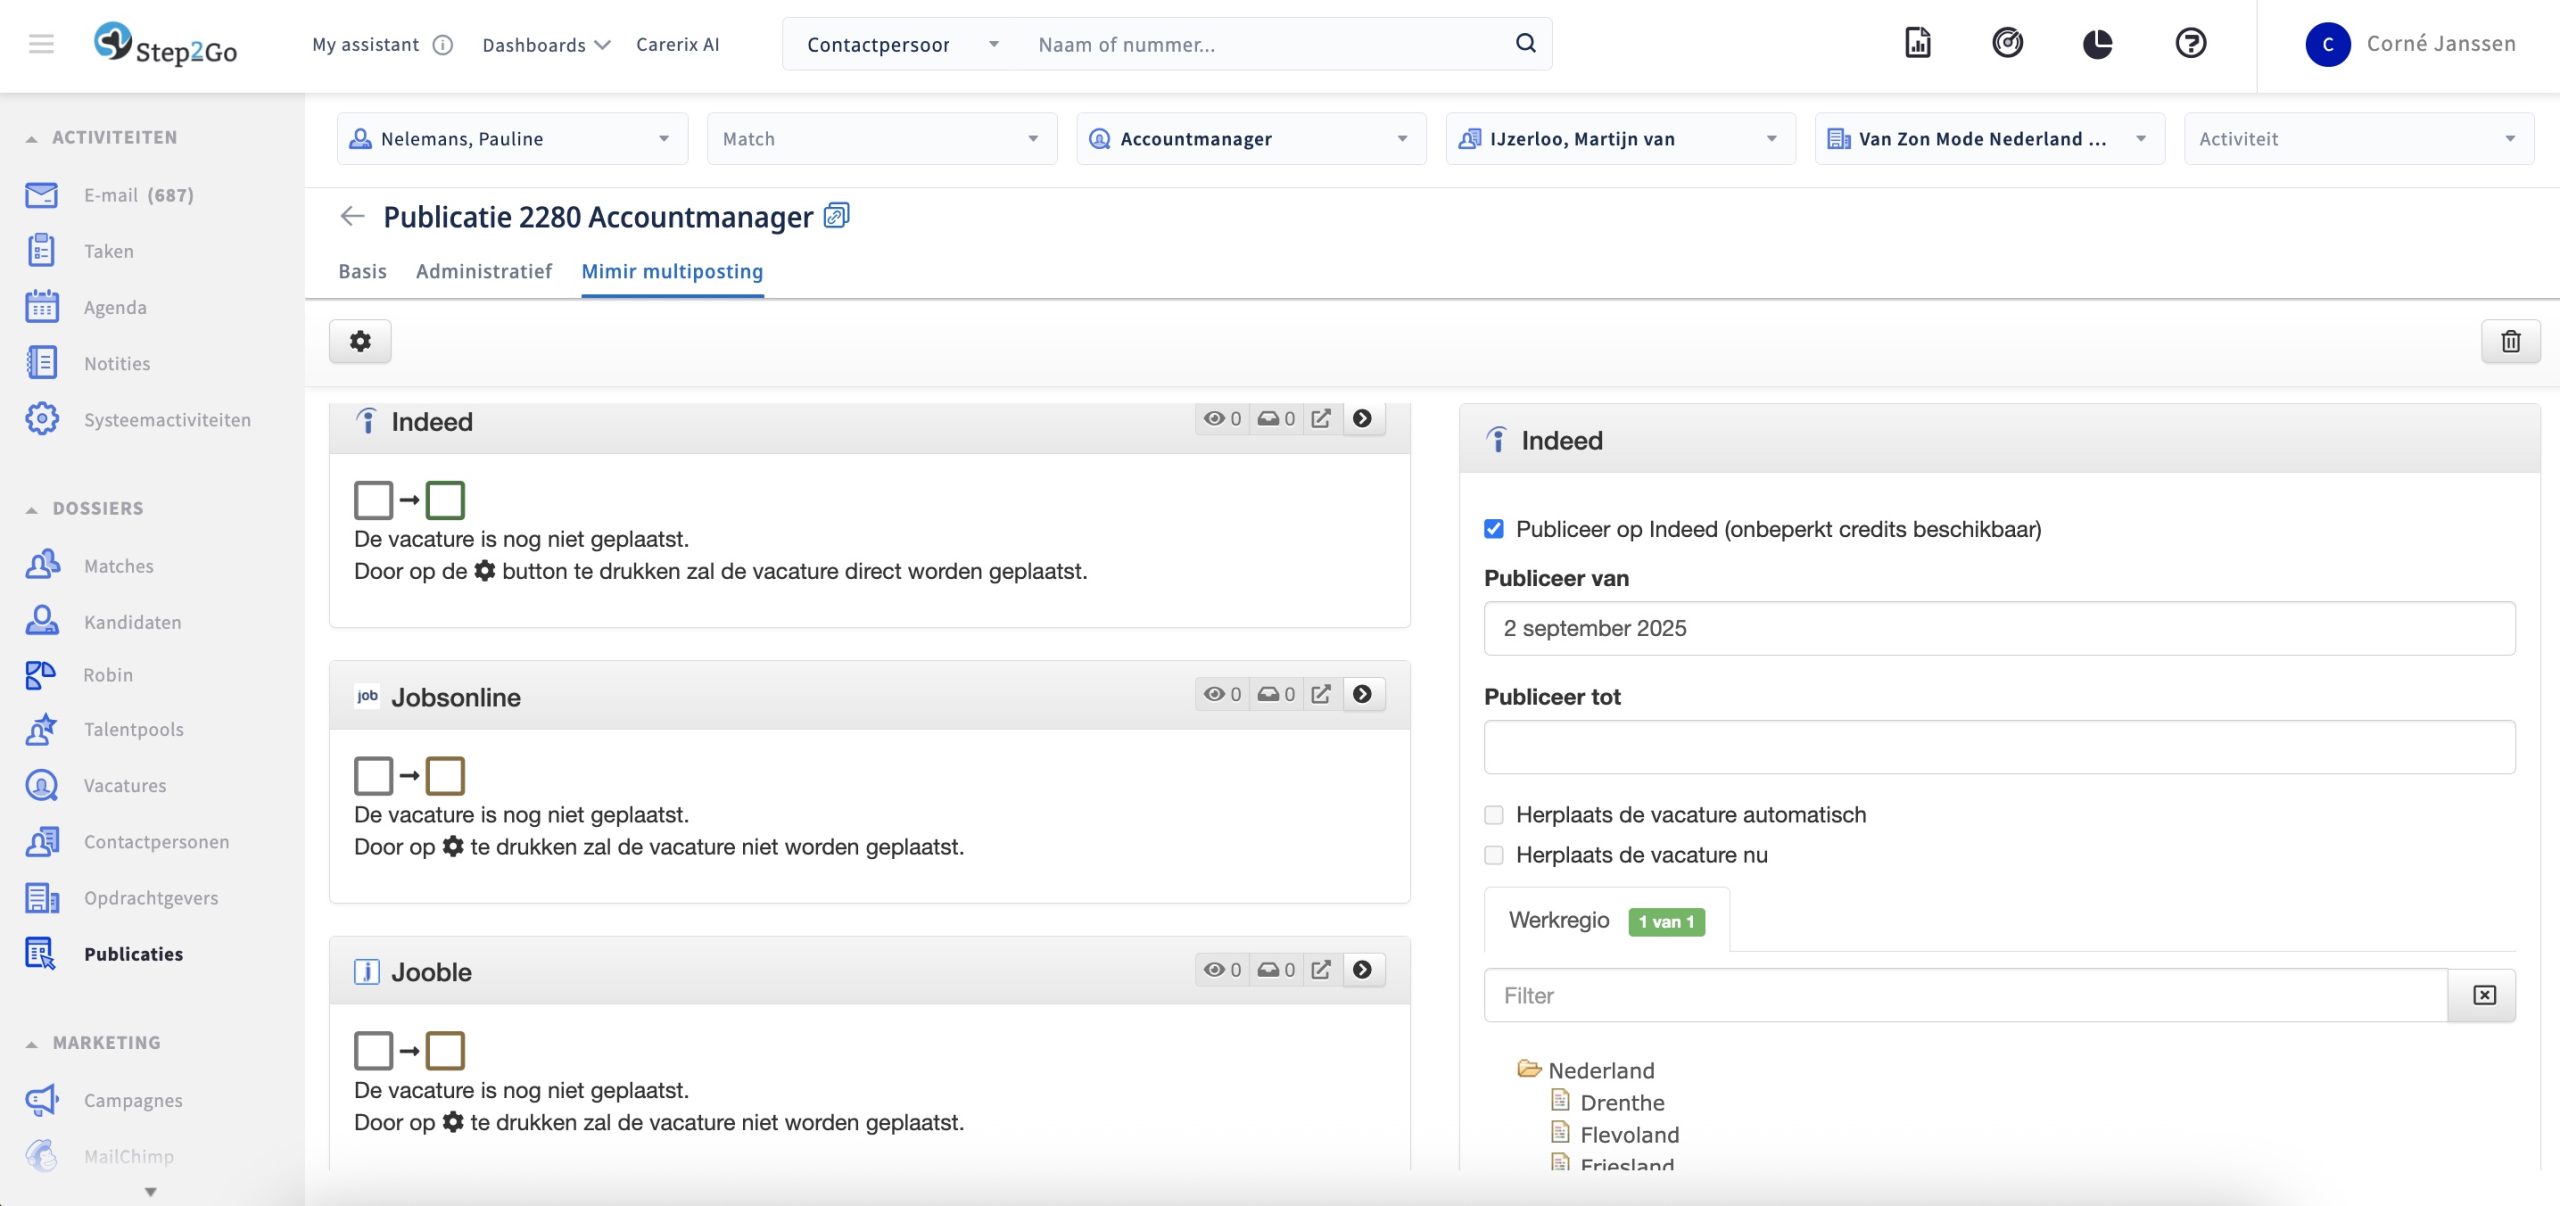Expand the Match dropdown
The width and height of the screenshot is (2560, 1206).
(x=882, y=139)
